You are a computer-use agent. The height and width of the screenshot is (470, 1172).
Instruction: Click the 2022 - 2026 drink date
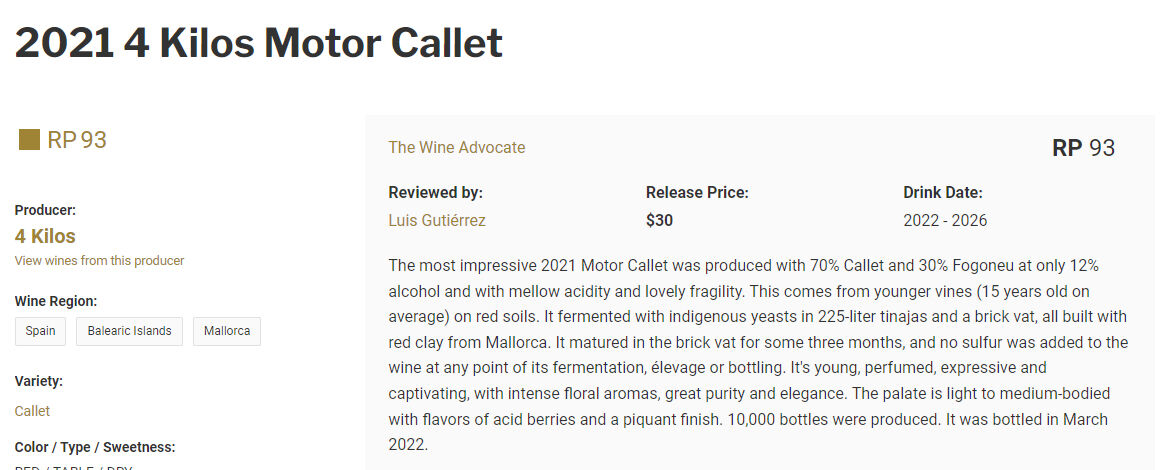pyautogui.click(x=945, y=220)
